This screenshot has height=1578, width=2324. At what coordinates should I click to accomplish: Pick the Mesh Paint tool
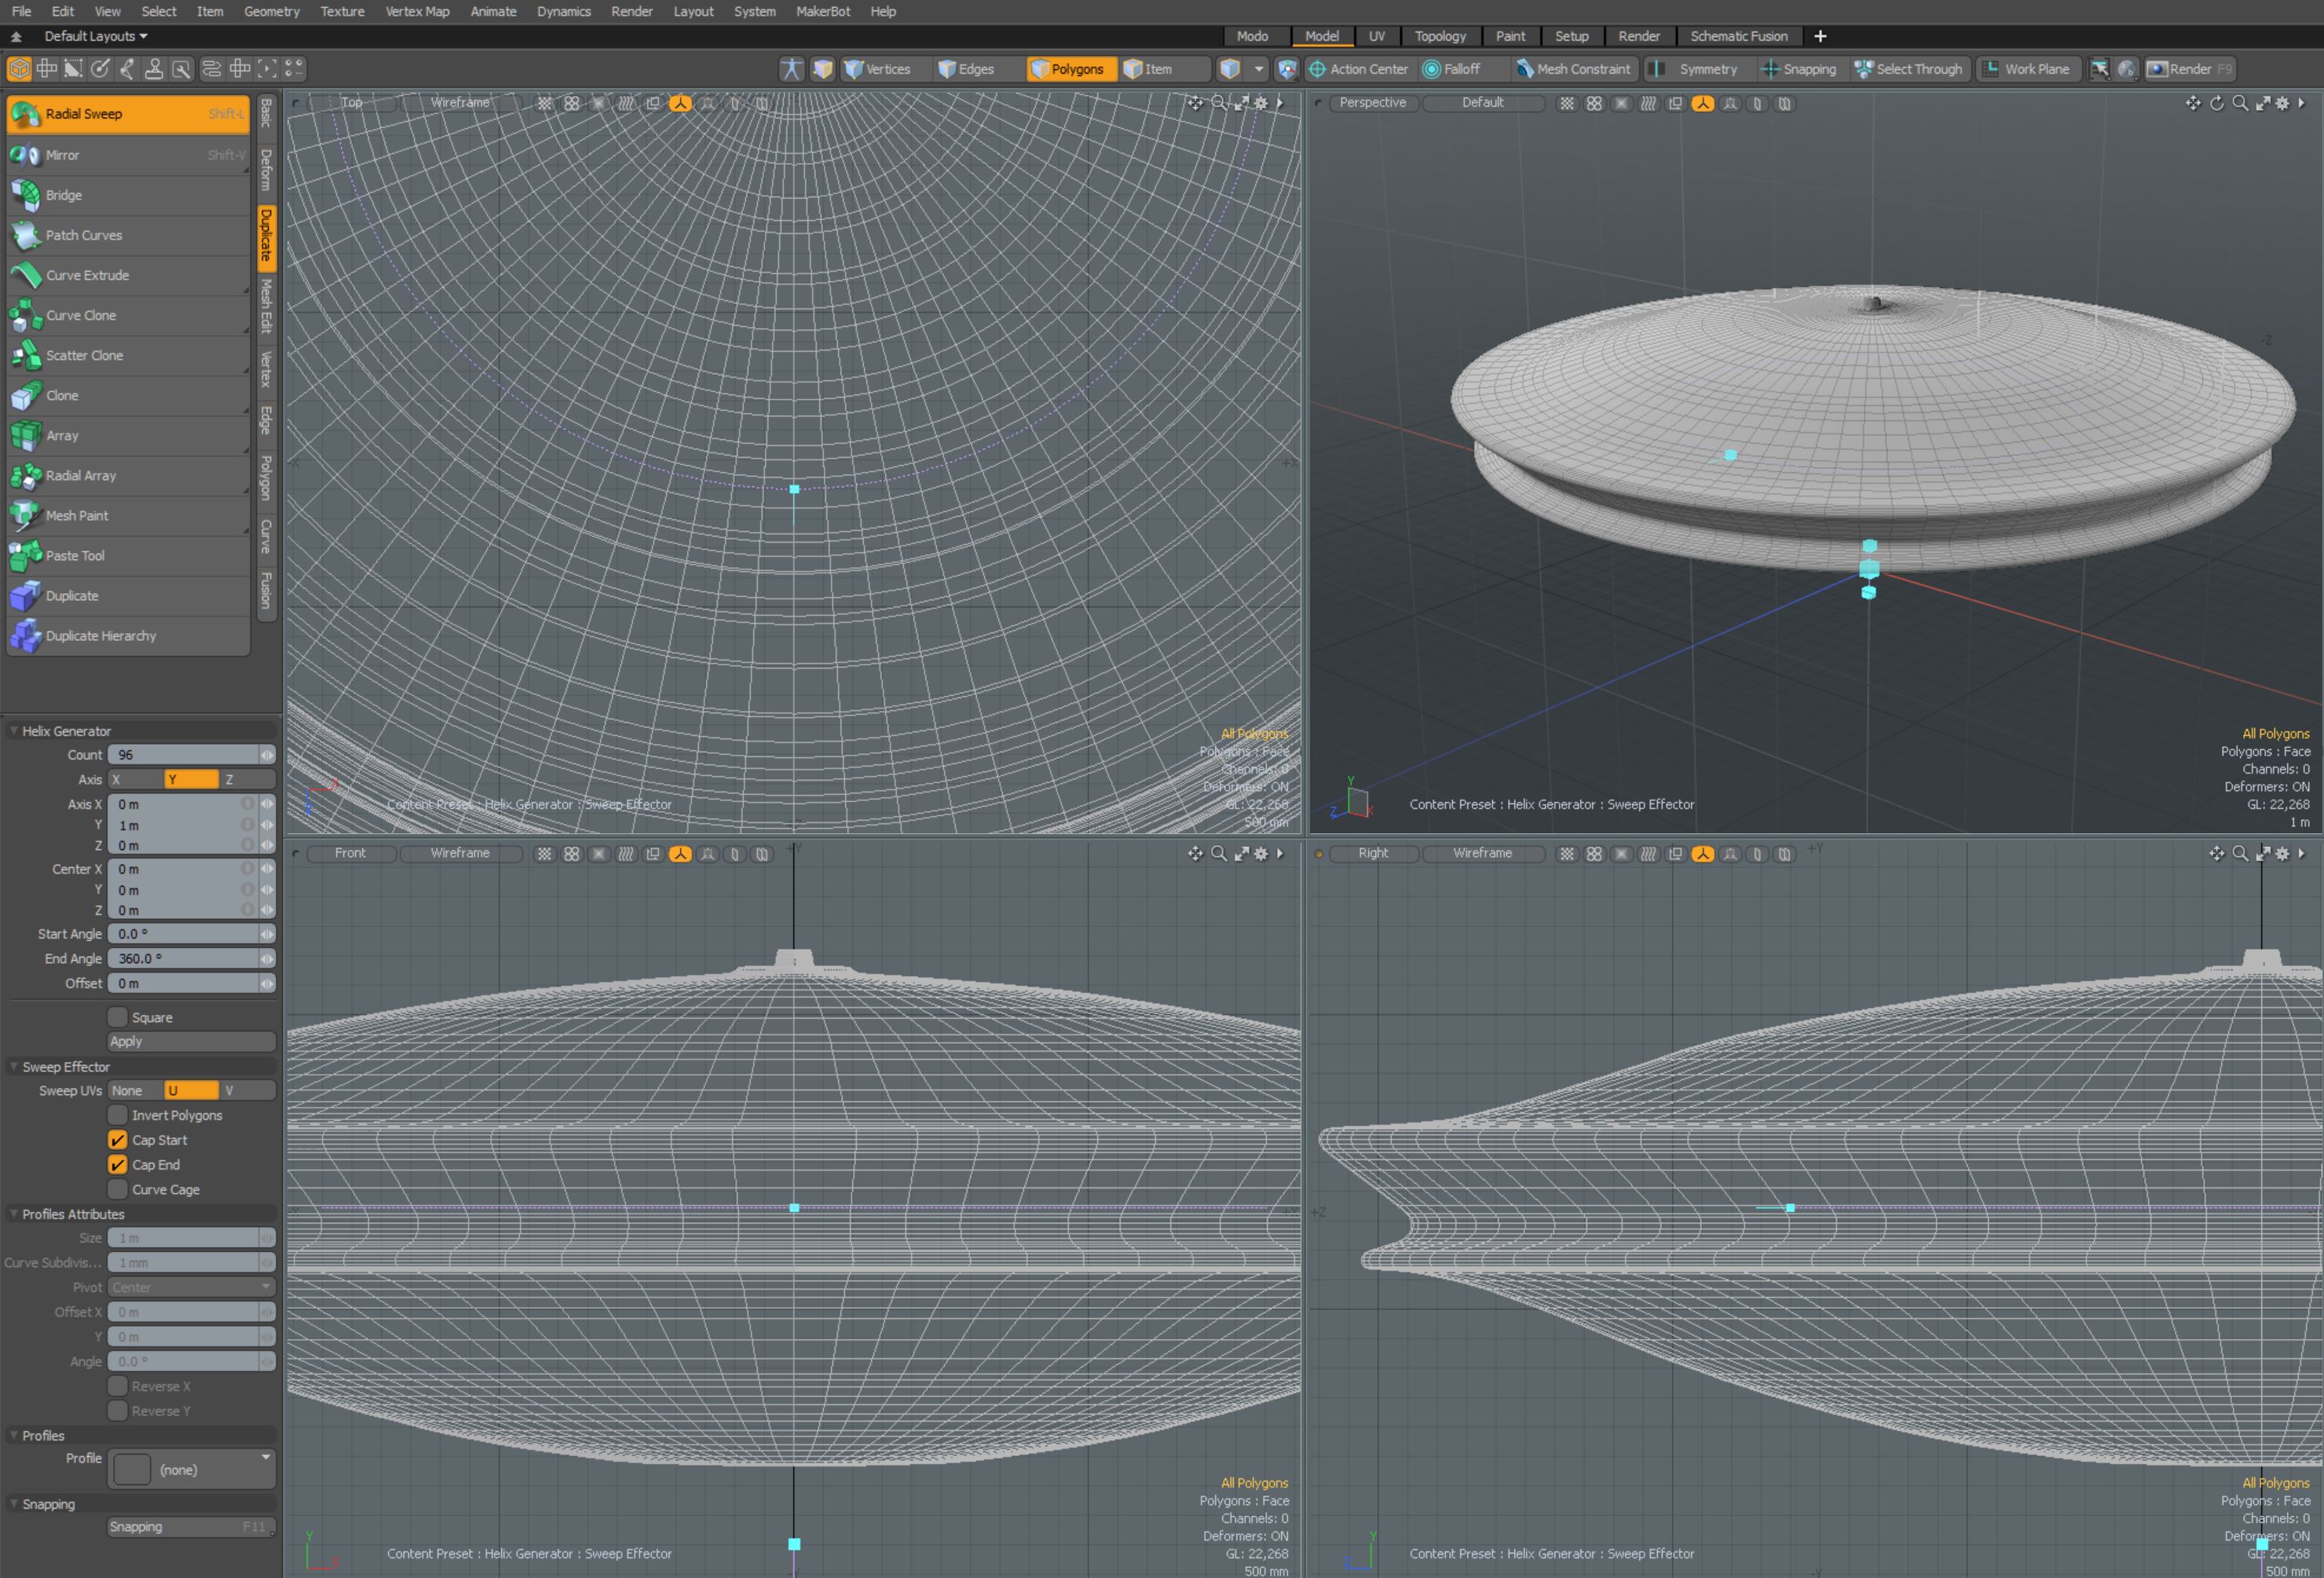[76, 515]
